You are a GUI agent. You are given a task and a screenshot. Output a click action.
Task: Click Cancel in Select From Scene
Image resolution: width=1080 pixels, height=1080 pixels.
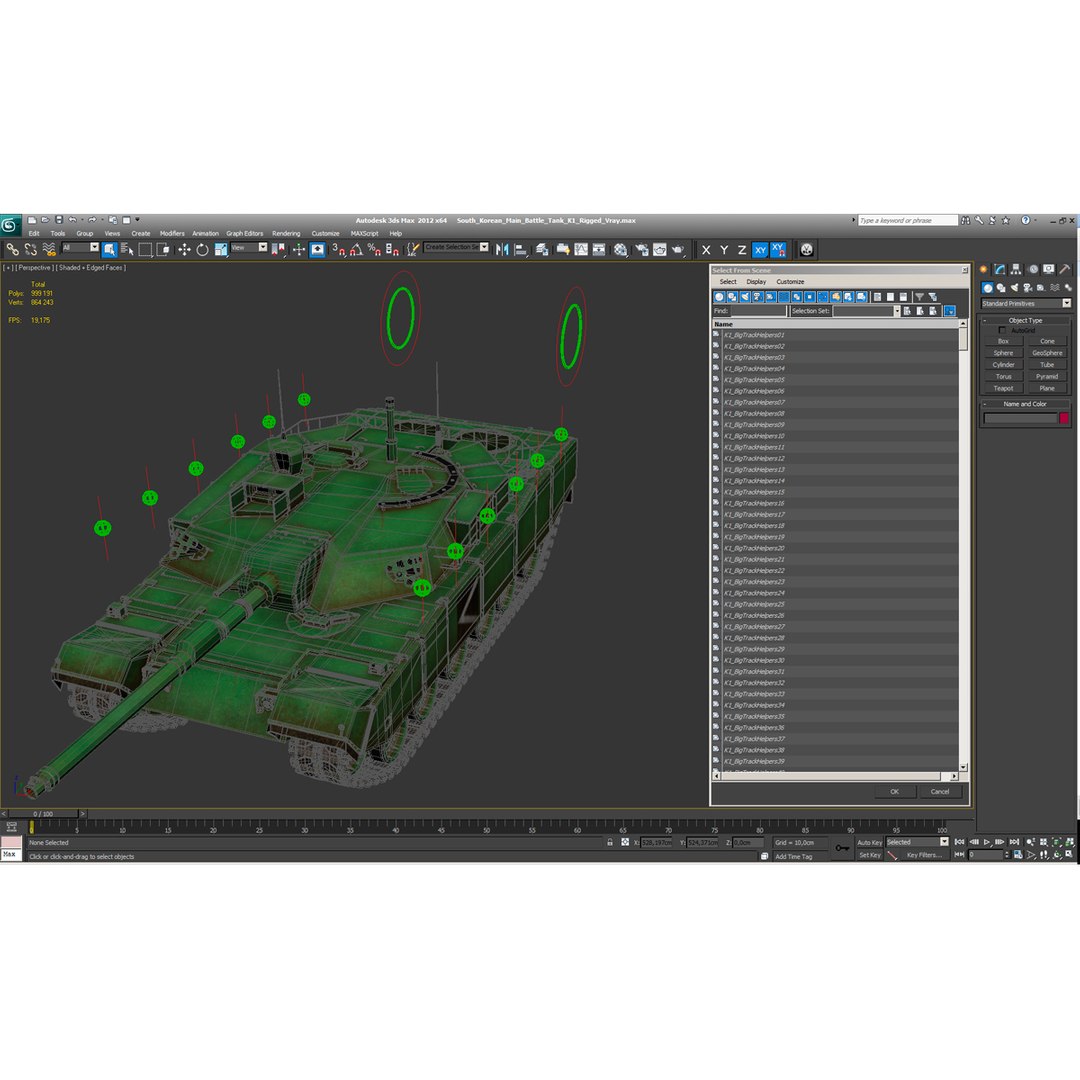[x=939, y=791]
